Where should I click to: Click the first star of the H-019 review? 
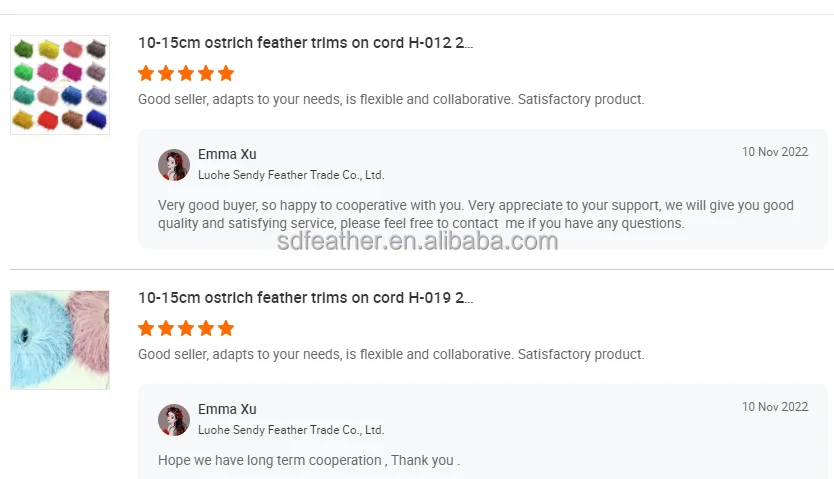146,328
